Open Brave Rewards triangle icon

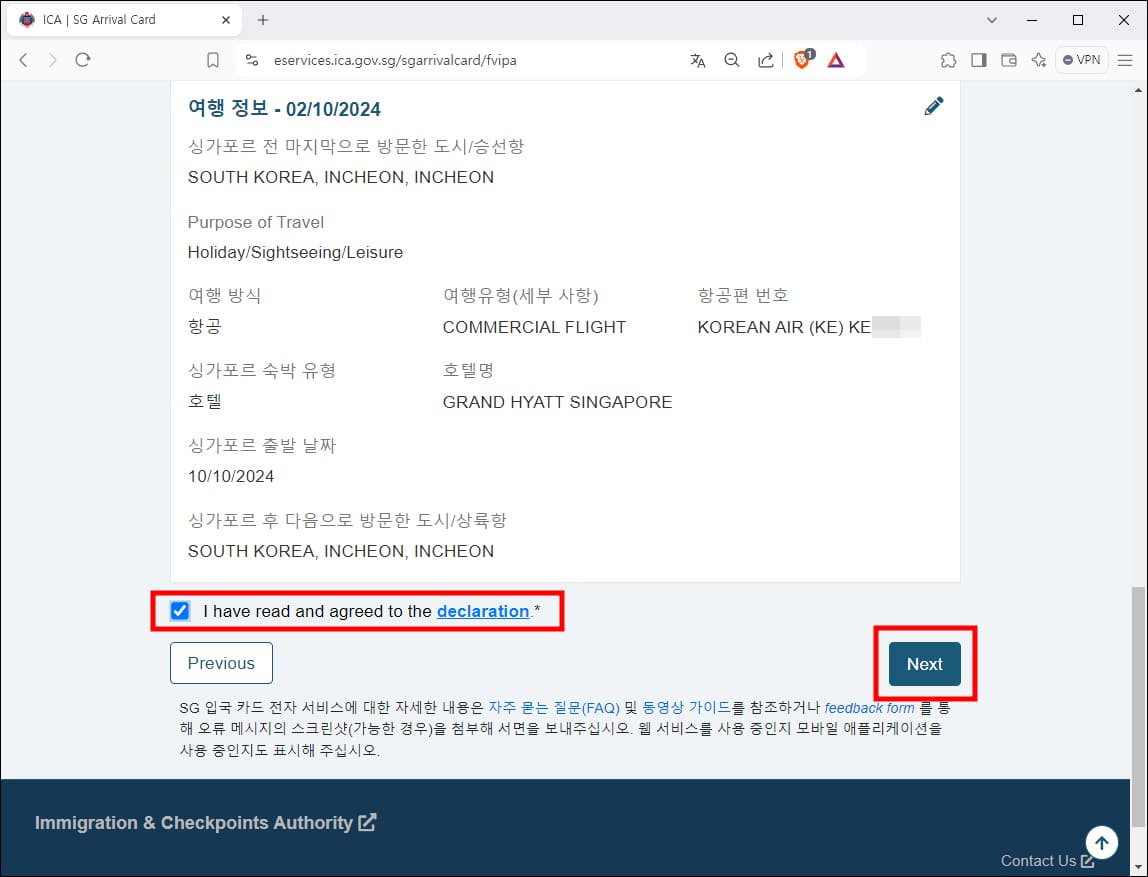836,59
